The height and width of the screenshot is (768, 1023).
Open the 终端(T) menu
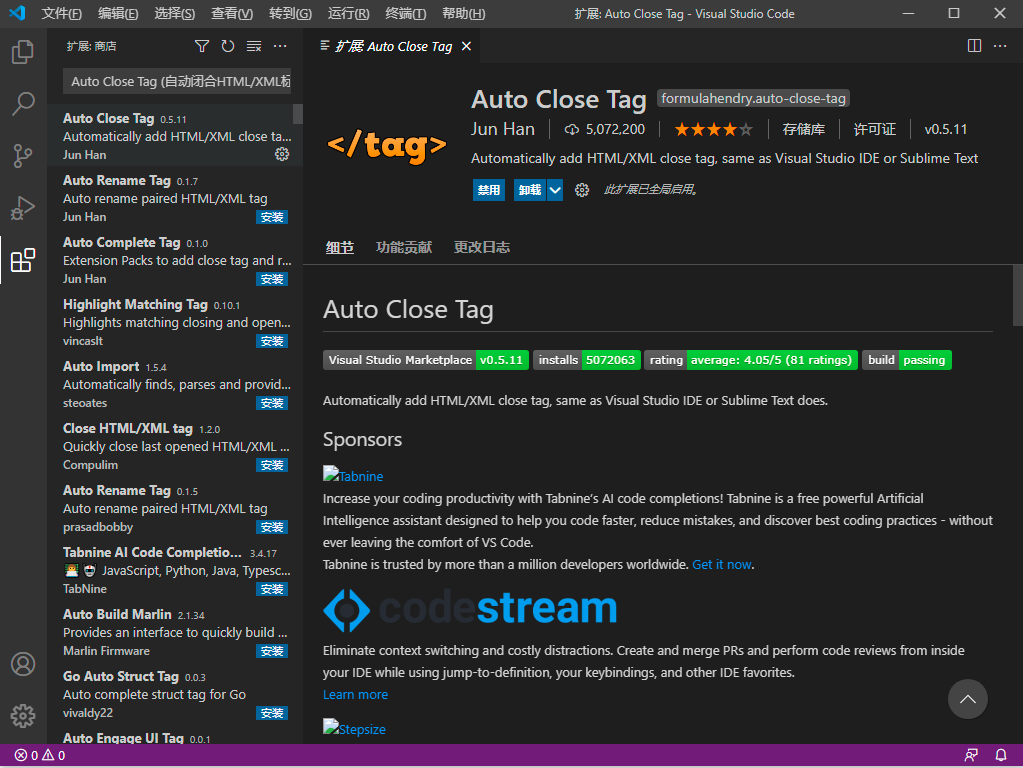(406, 14)
